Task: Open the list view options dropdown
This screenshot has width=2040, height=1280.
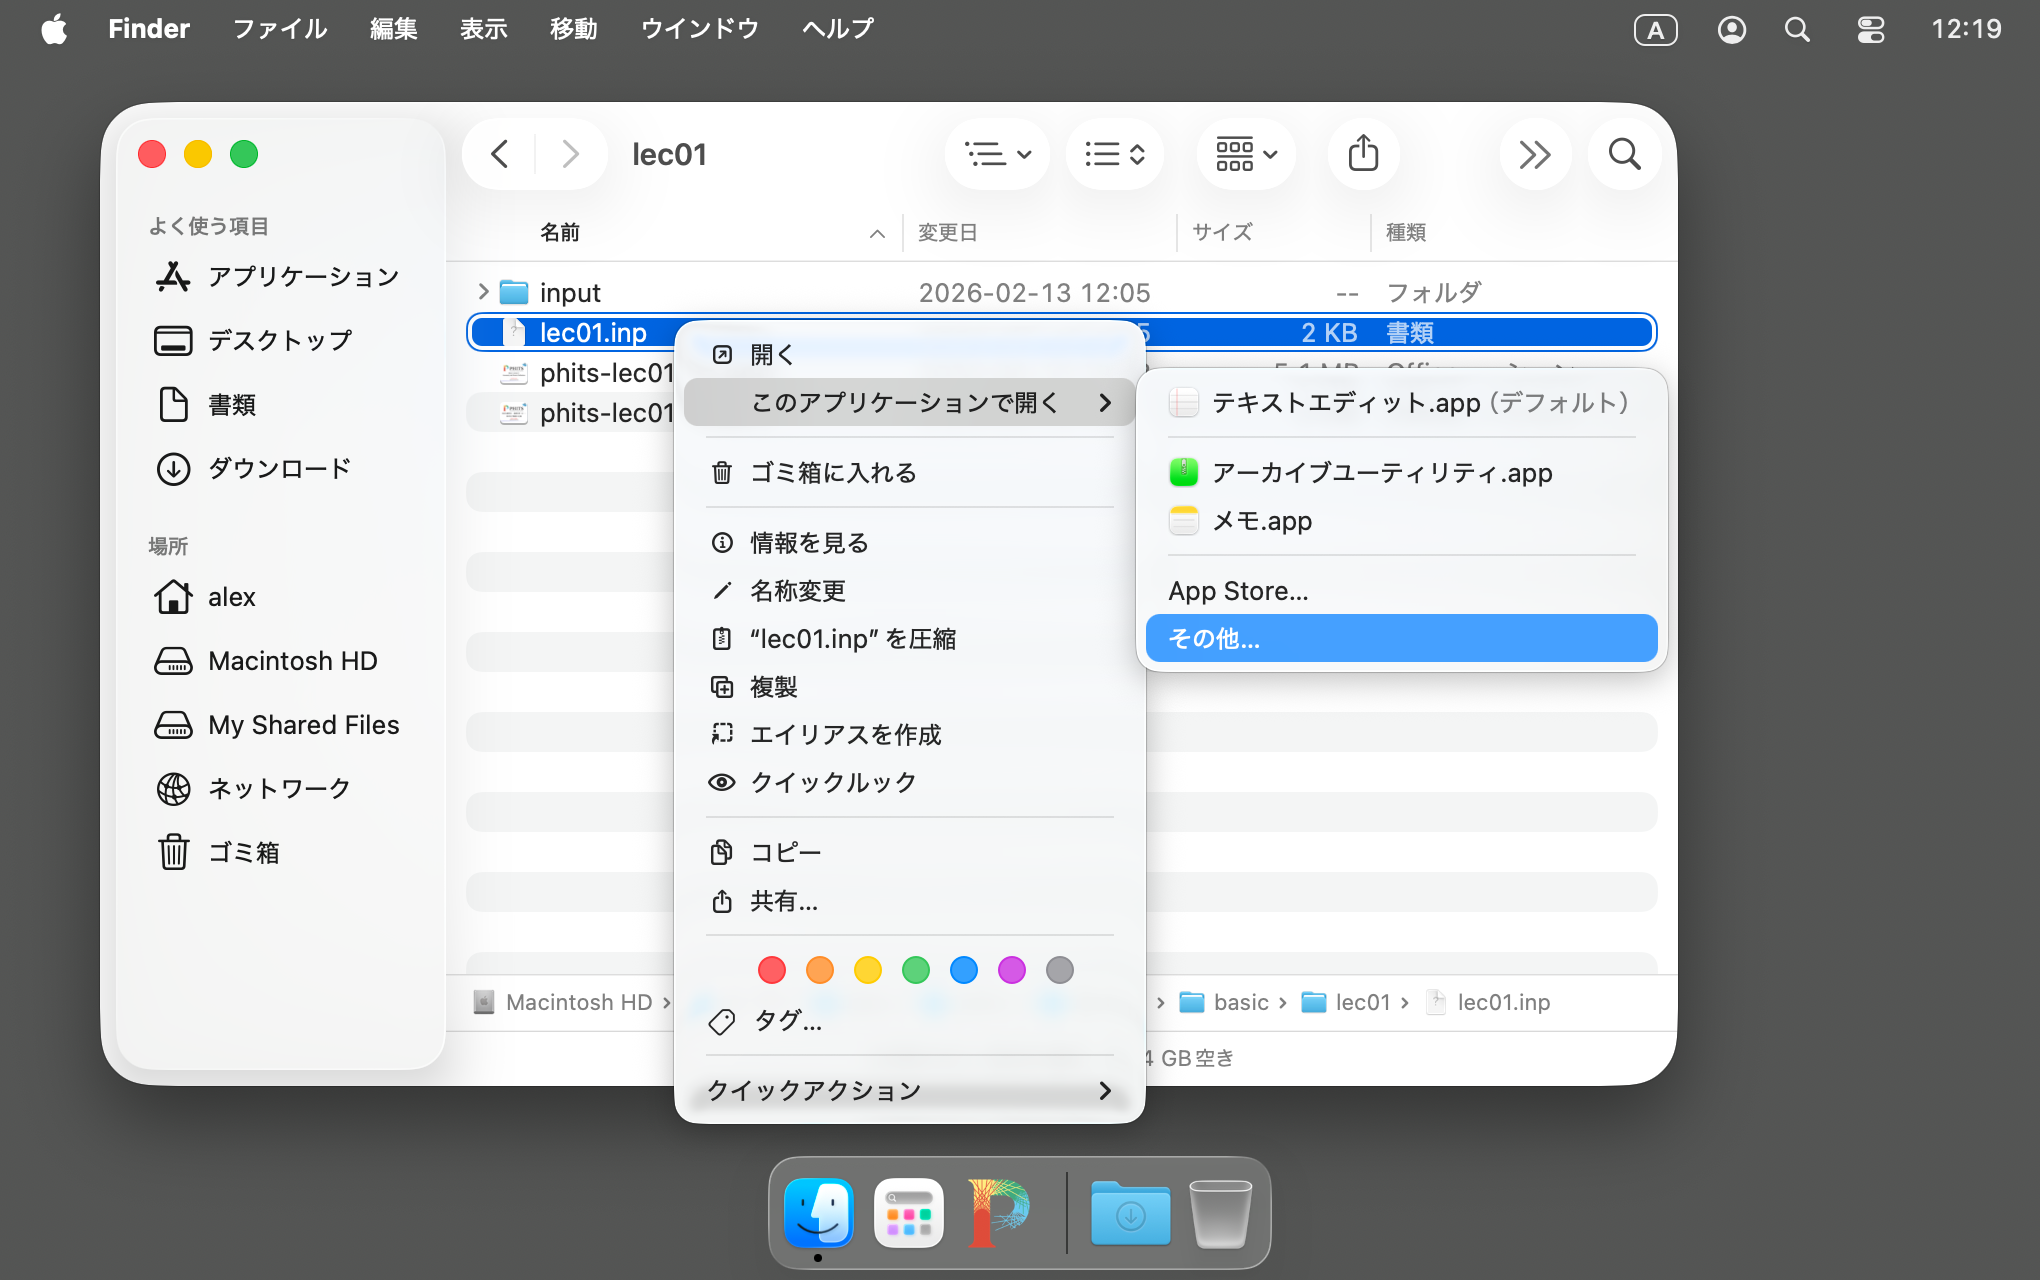Action: click(997, 154)
